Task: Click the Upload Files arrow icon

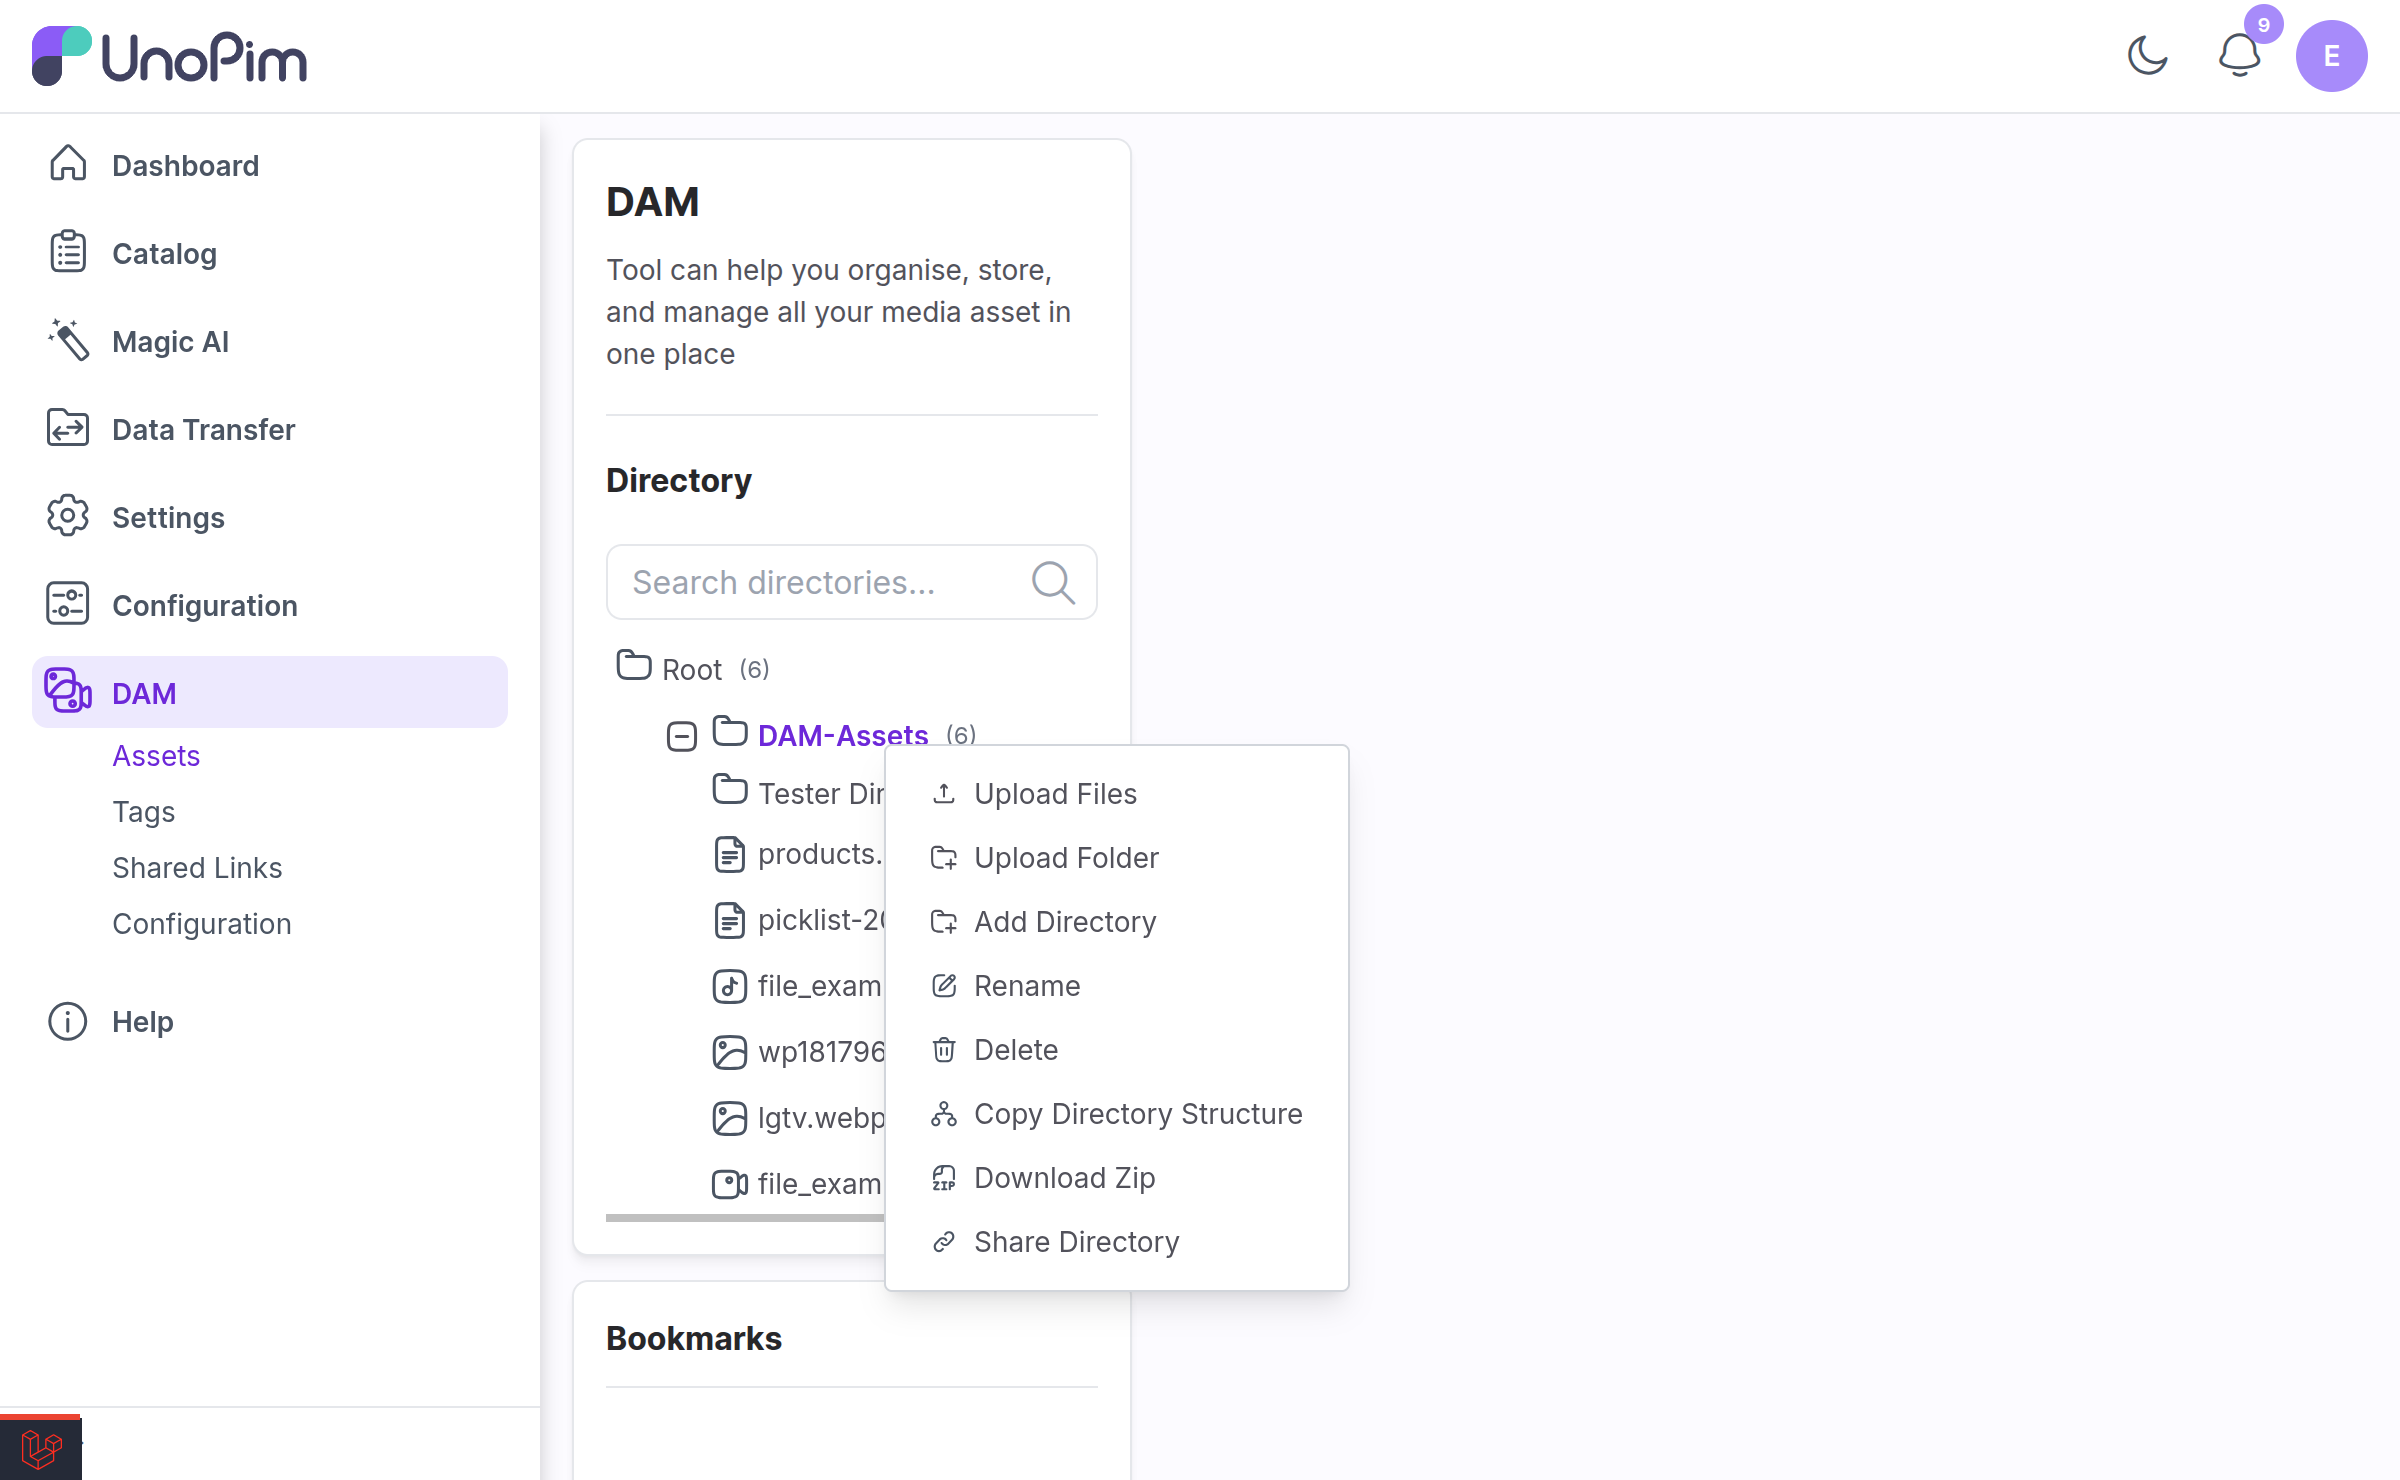Action: click(x=944, y=794)
